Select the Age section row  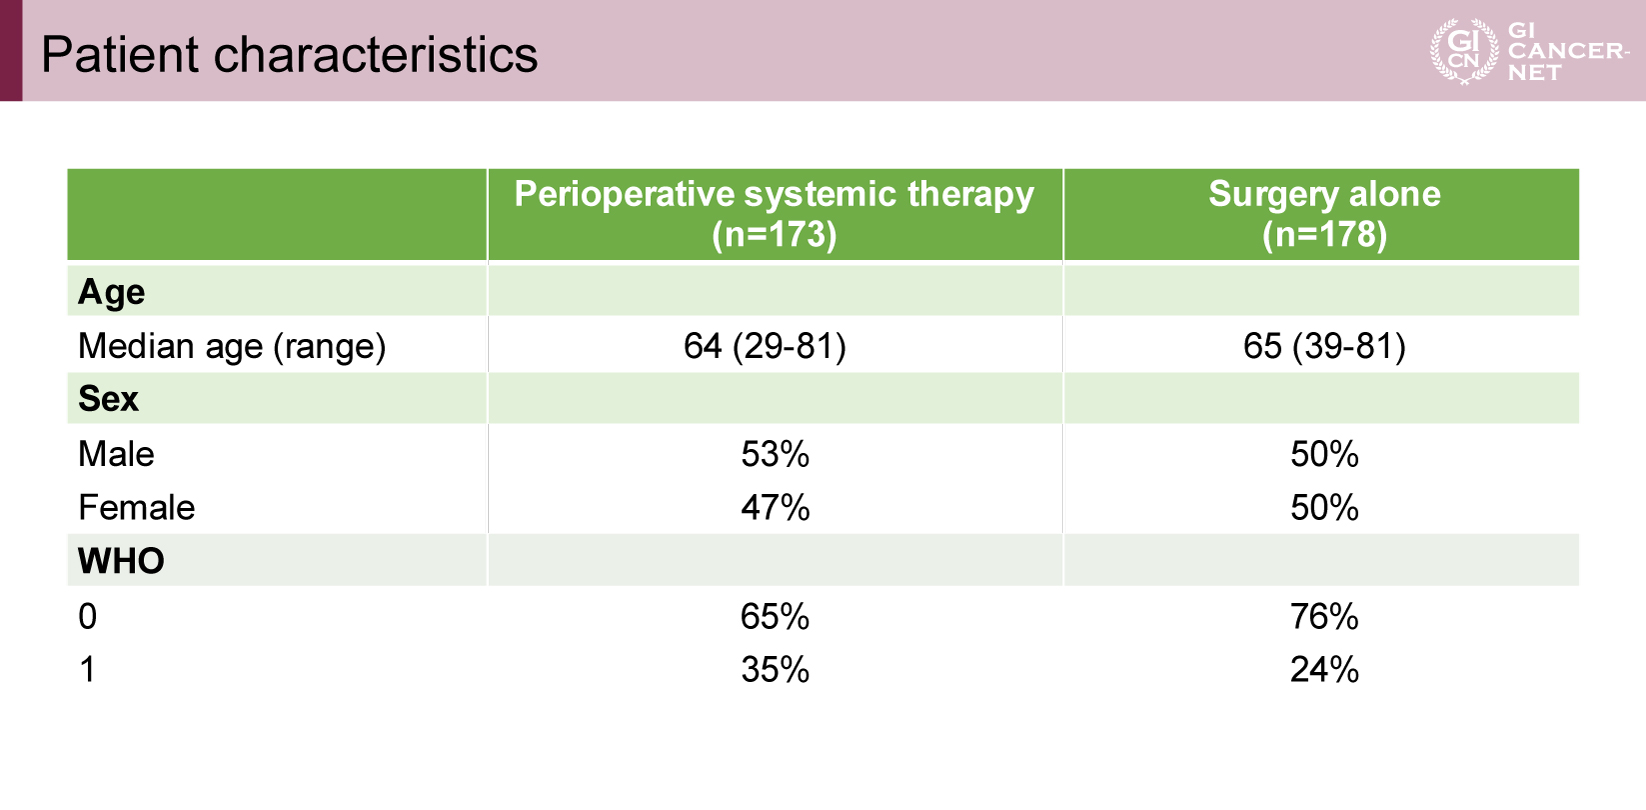coord(823,291)
